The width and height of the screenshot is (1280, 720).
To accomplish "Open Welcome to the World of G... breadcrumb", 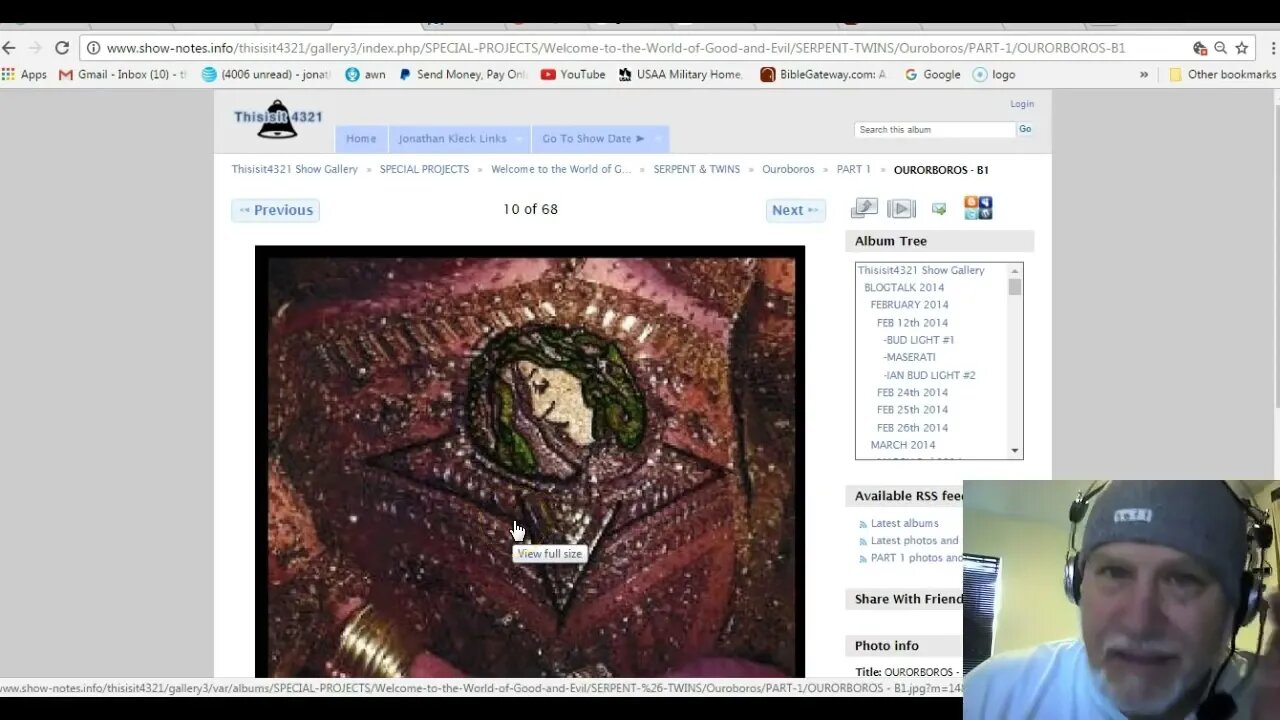I will [561, 169].
